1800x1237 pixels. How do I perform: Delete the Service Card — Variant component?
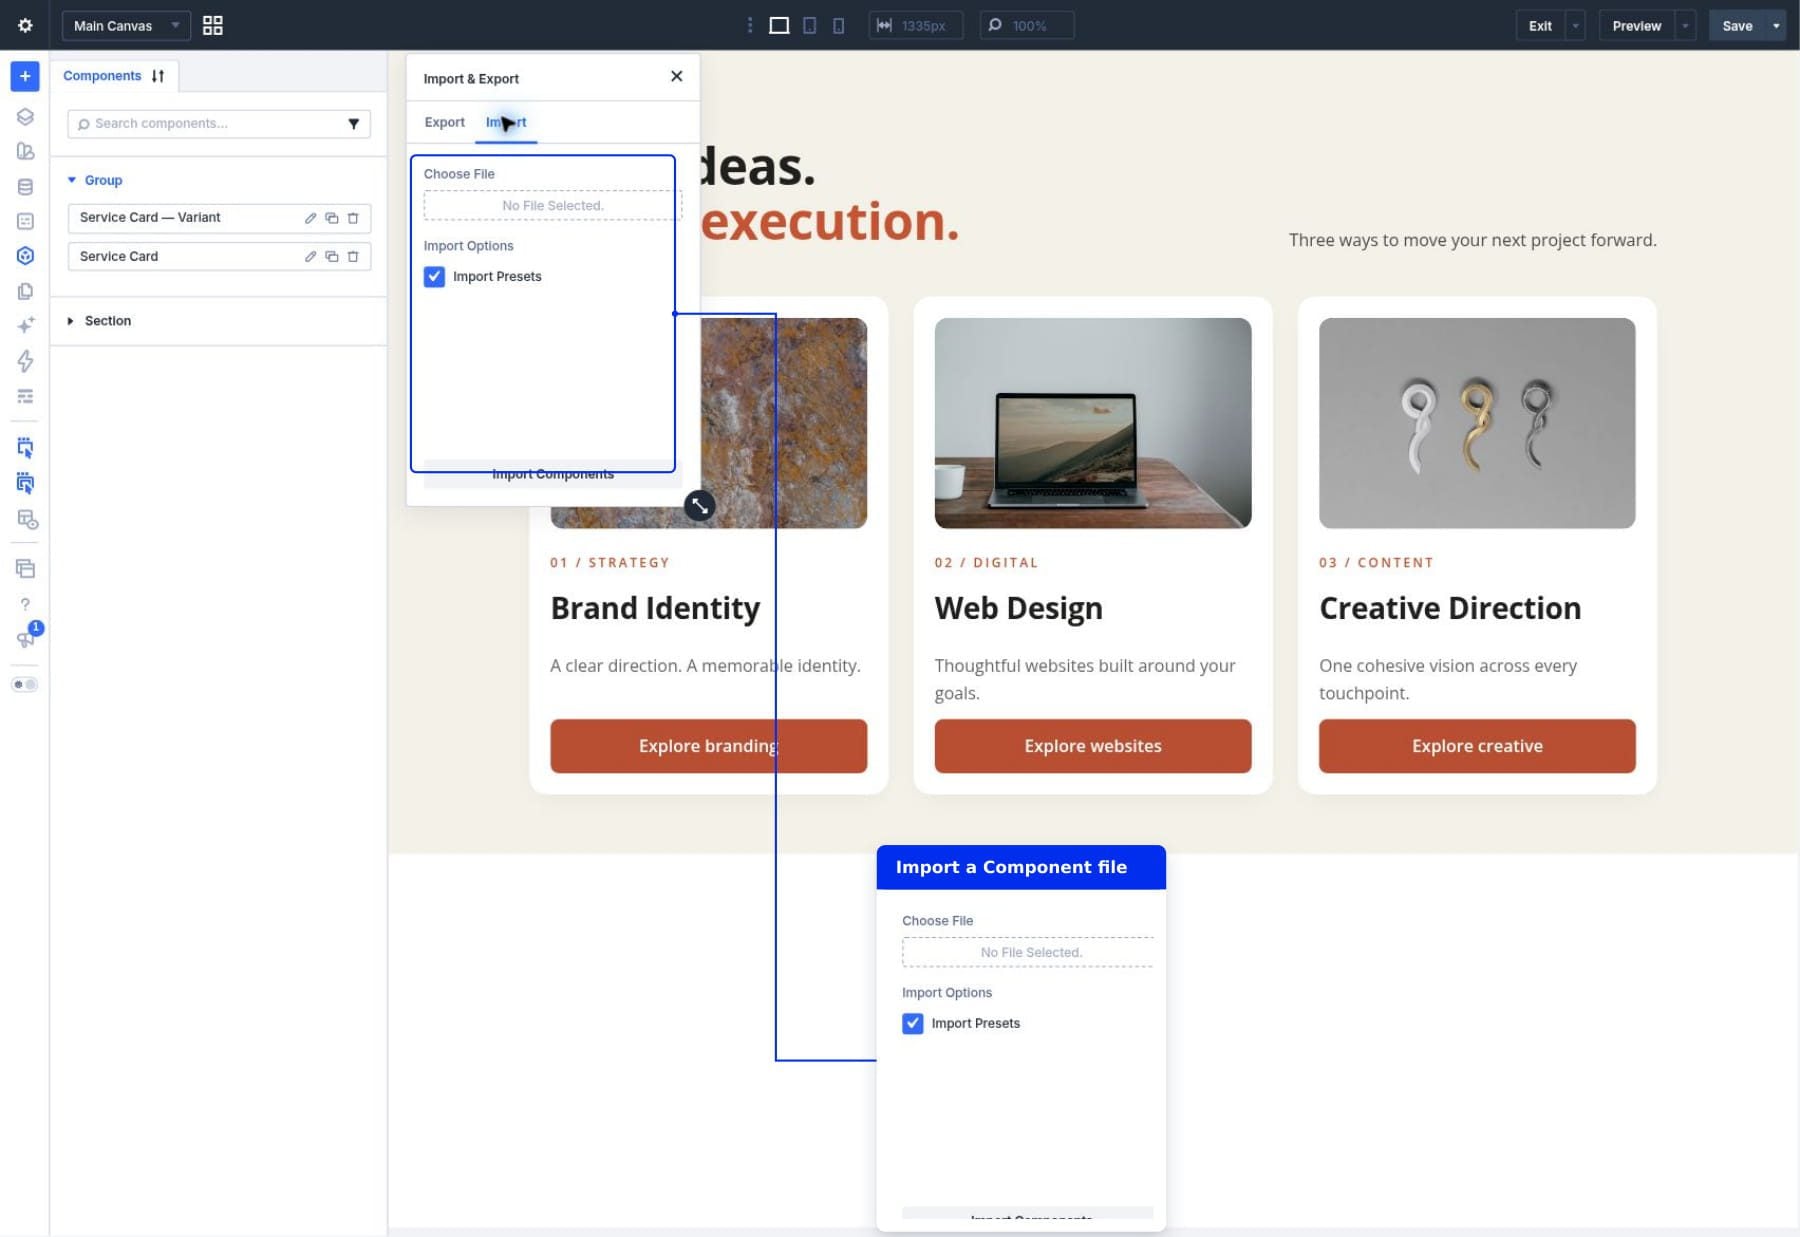point(353,218)
